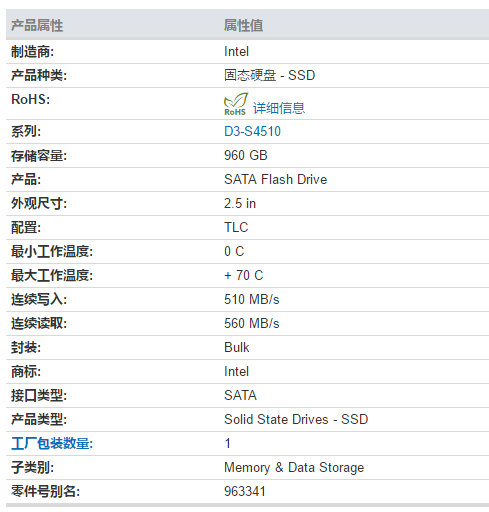The height and width of the screenshot is (512, 489).
Task: Select the Memory & Data Storage subcategory
Action: 294,467
